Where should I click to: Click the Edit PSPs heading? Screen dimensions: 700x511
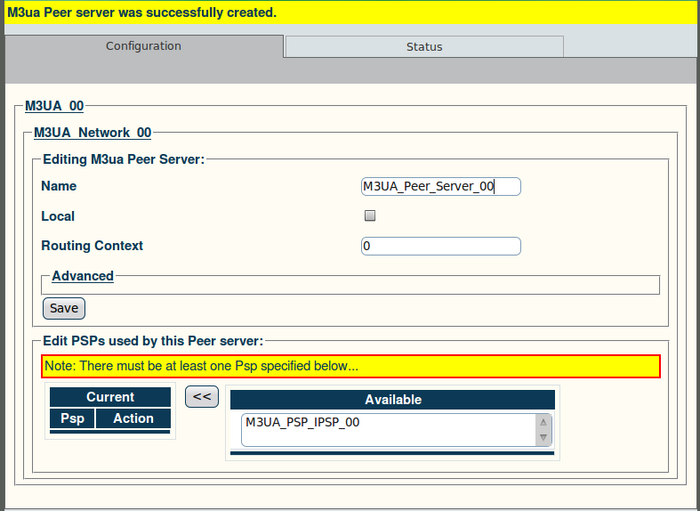point(153,341)
